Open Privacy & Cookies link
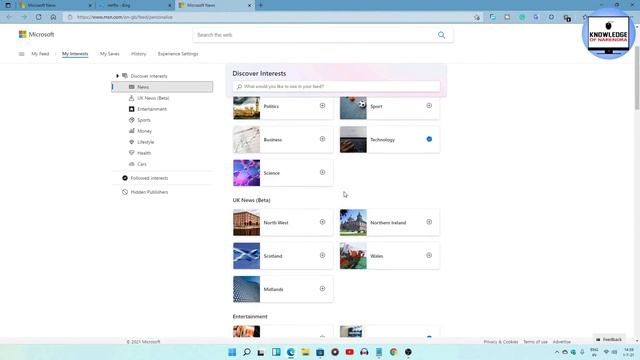The height and width of the screenshot is (360, 640). (x=501, y=342)
